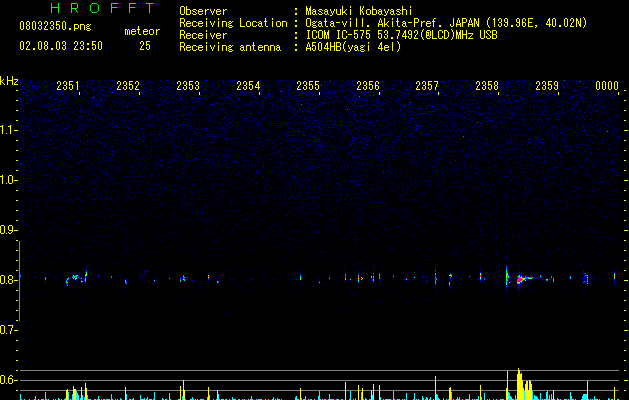
Task: Click the 2352 time marker
Action: click(128, 86)
